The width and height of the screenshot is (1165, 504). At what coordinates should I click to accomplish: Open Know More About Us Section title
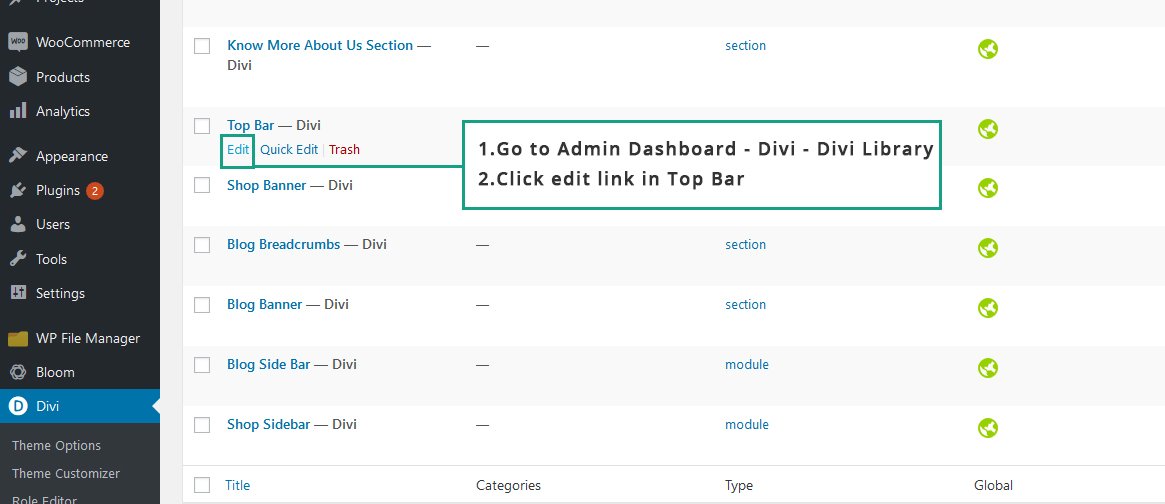tap(320, 45)
